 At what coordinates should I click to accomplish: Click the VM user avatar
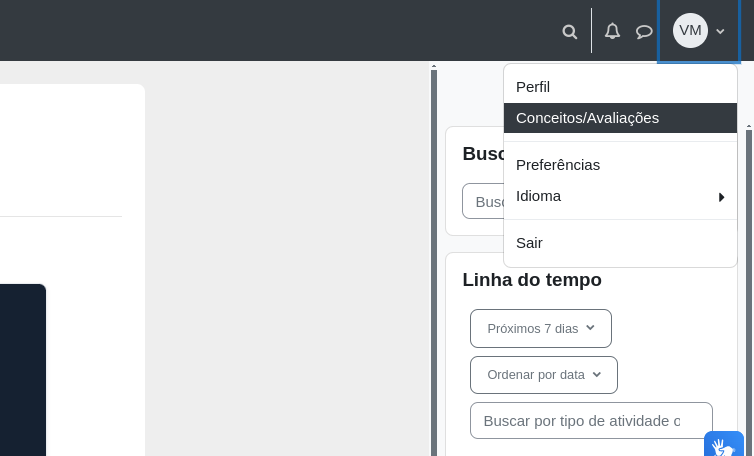[690, 30]
